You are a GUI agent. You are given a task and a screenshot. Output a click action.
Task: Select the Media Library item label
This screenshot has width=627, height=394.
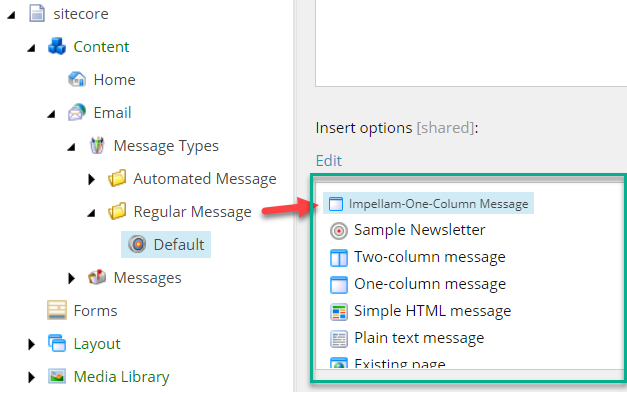[x=121, y=377]
